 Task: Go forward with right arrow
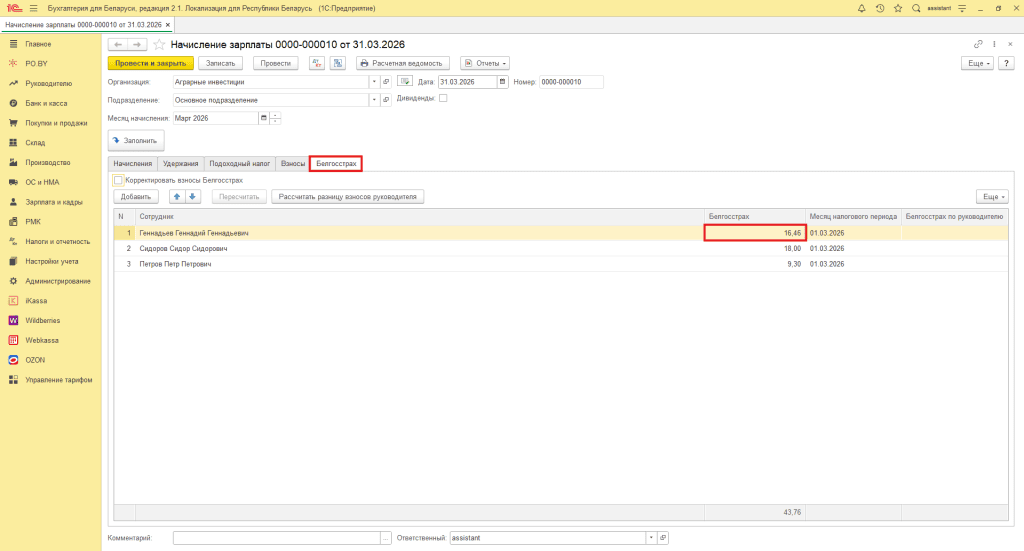click(137, 44)
